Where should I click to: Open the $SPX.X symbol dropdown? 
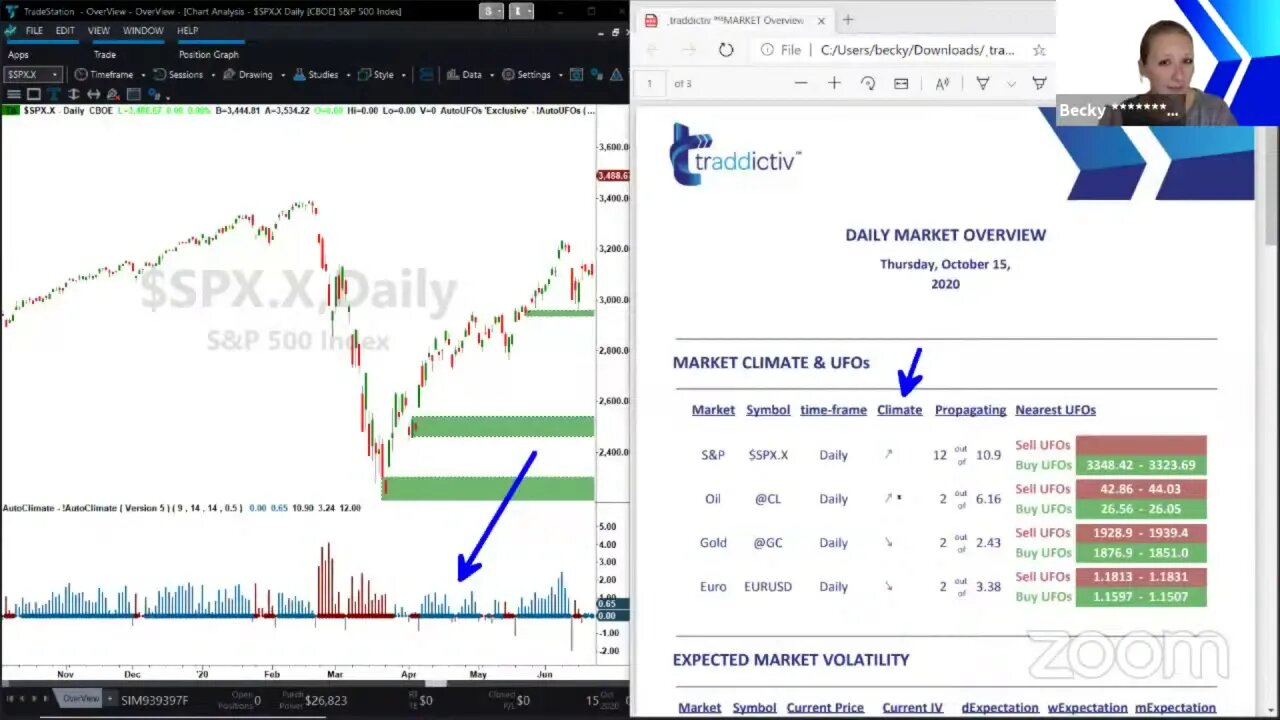(x=54, y=75)
